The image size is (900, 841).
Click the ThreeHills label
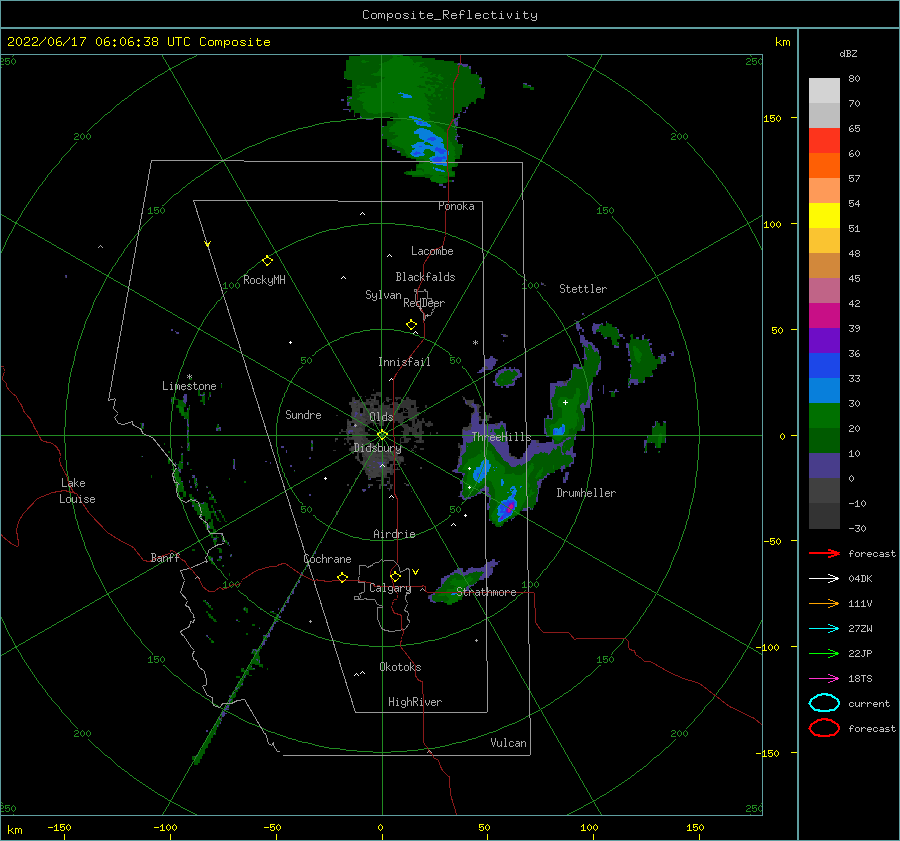click(502, 437)
